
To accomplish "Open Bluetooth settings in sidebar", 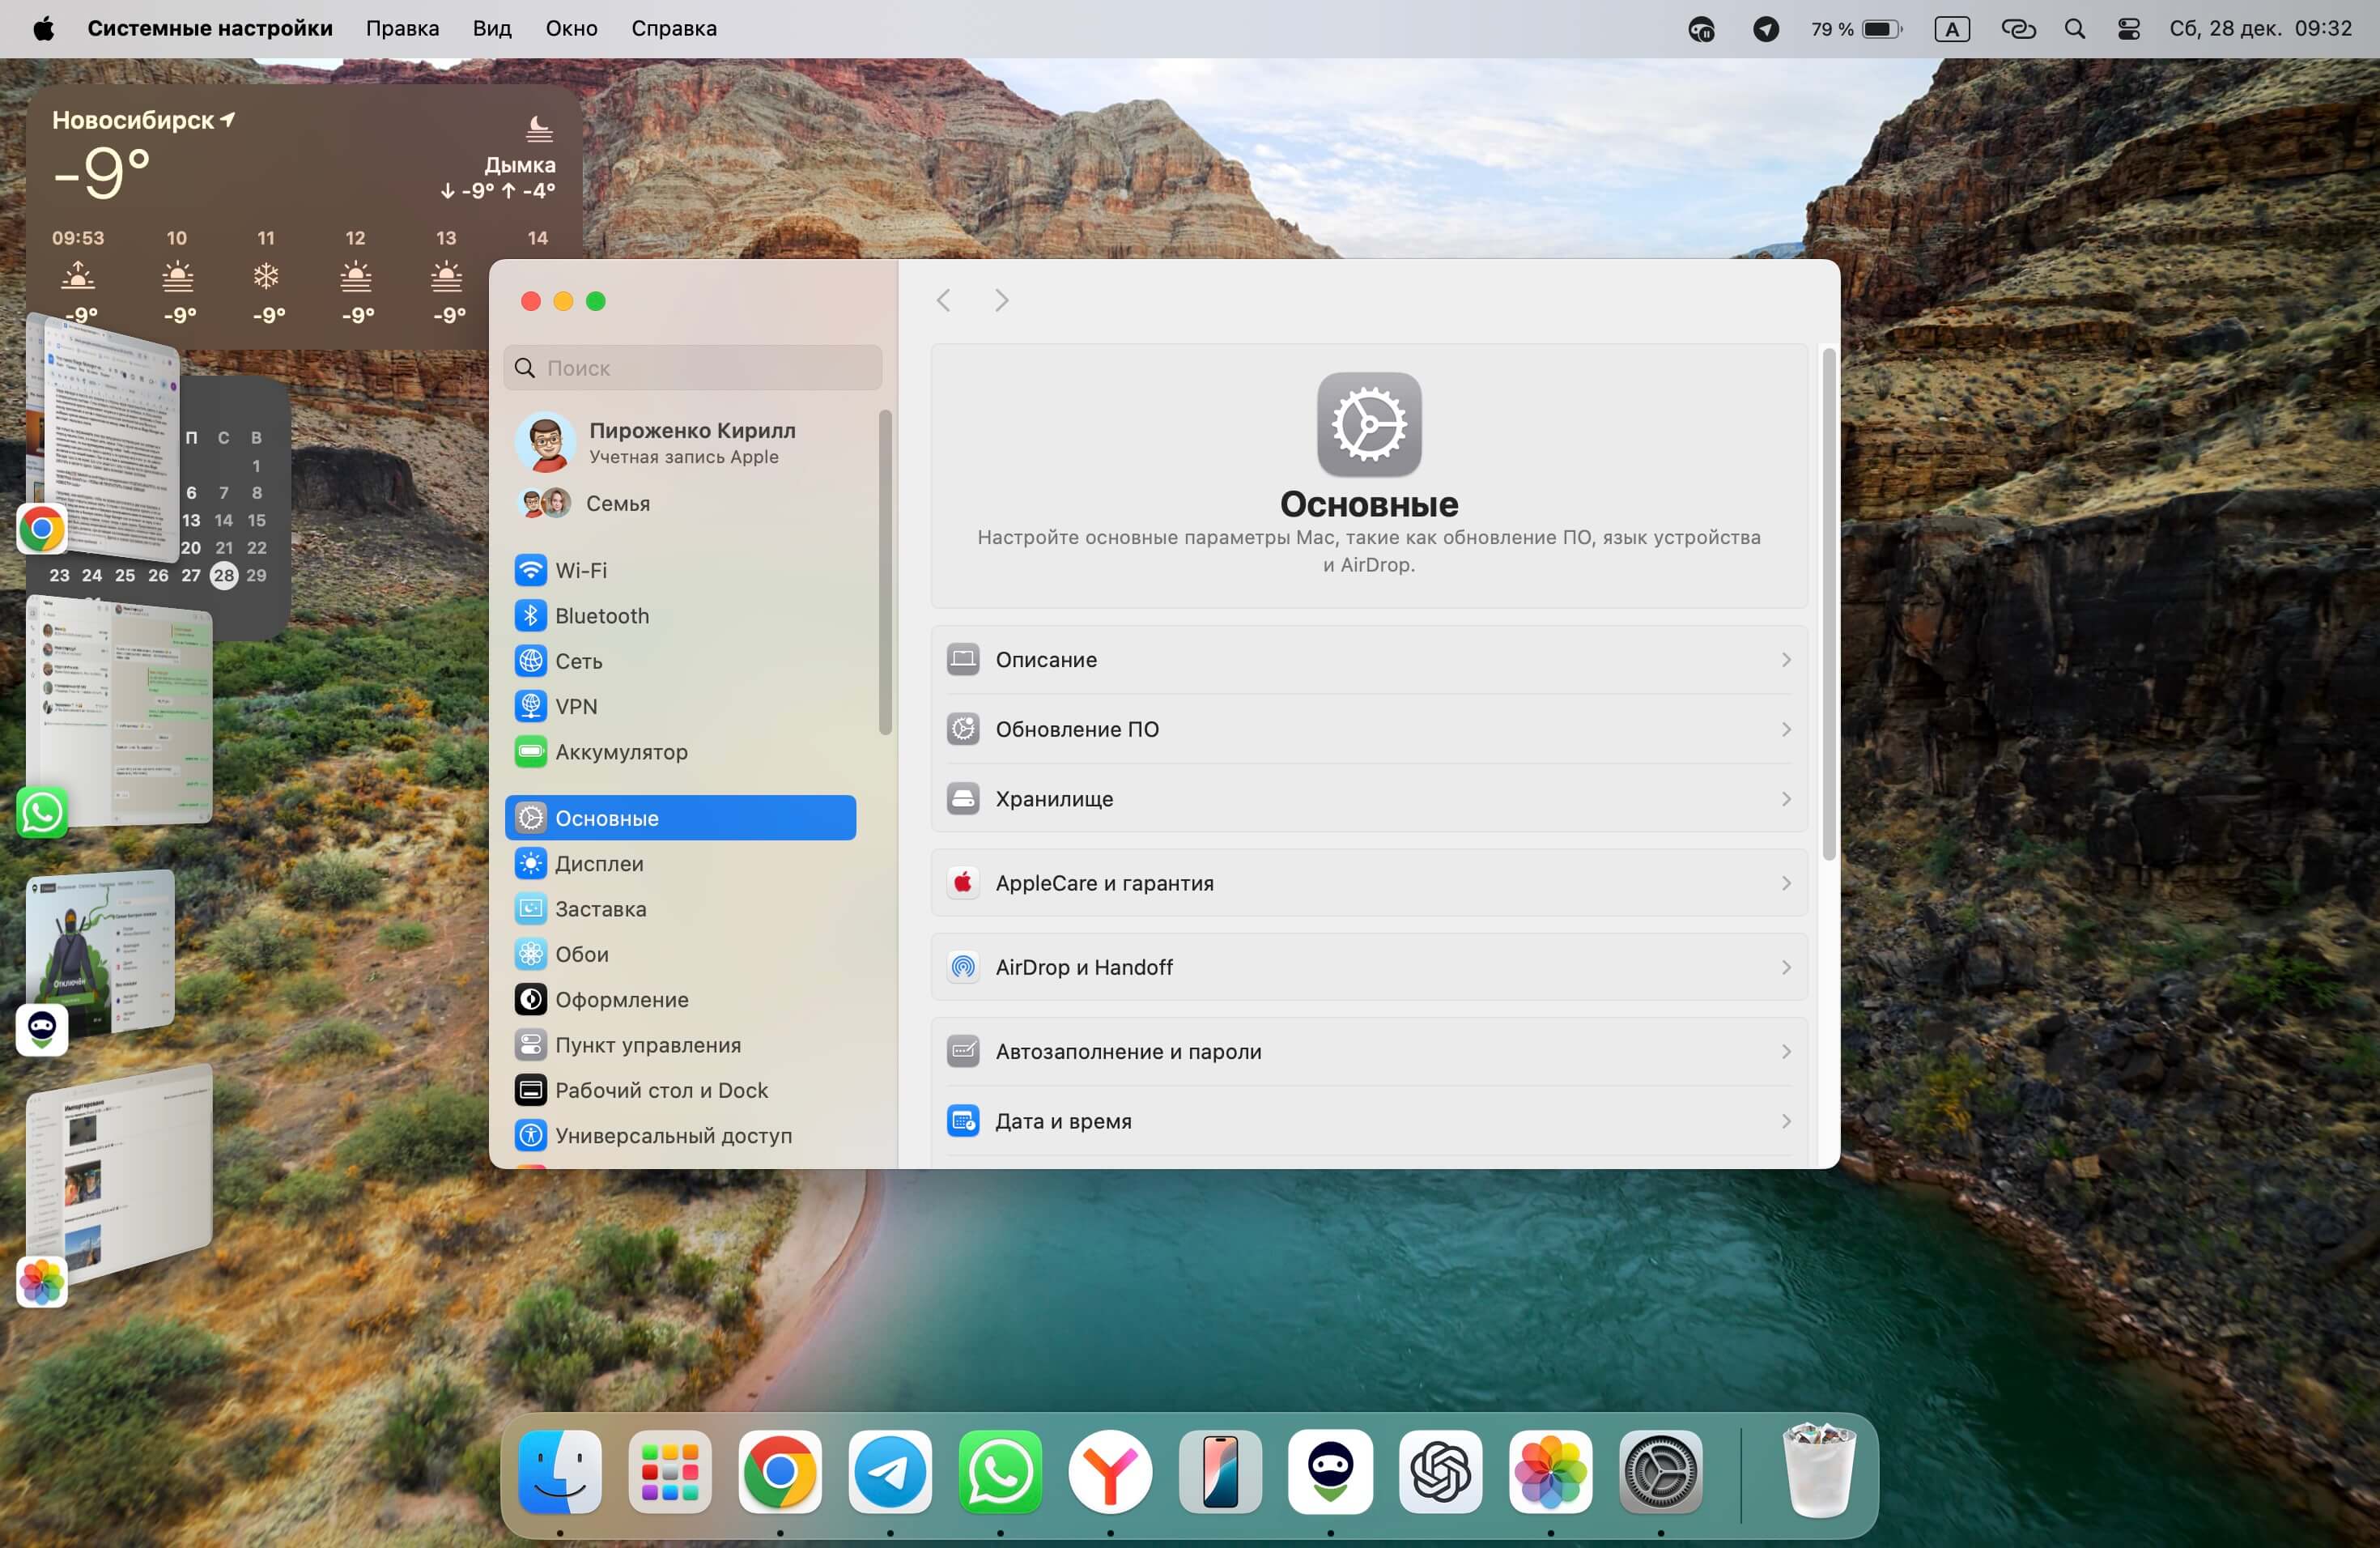I will (601, 615).
